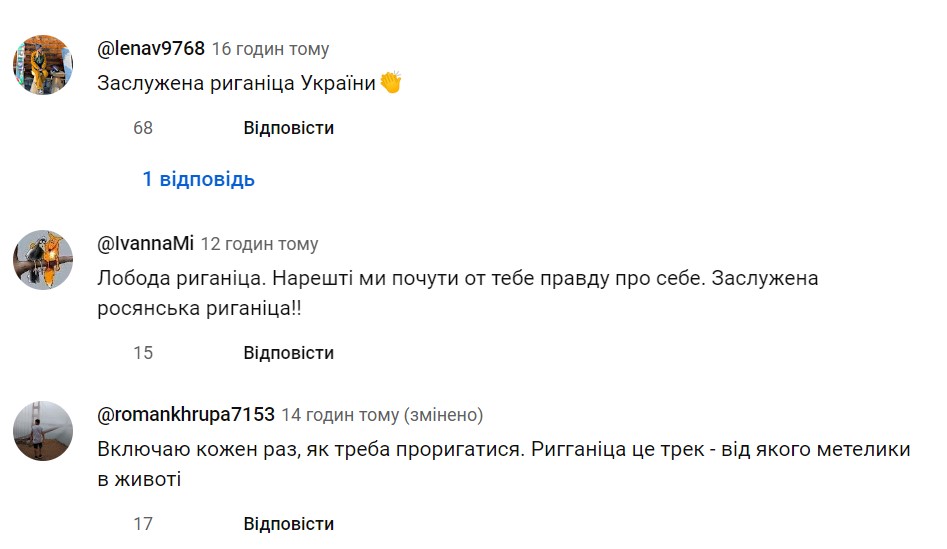
Task: Reply to @romankhrupa7153's comment with Відповісти
Action: pos(288,524)
